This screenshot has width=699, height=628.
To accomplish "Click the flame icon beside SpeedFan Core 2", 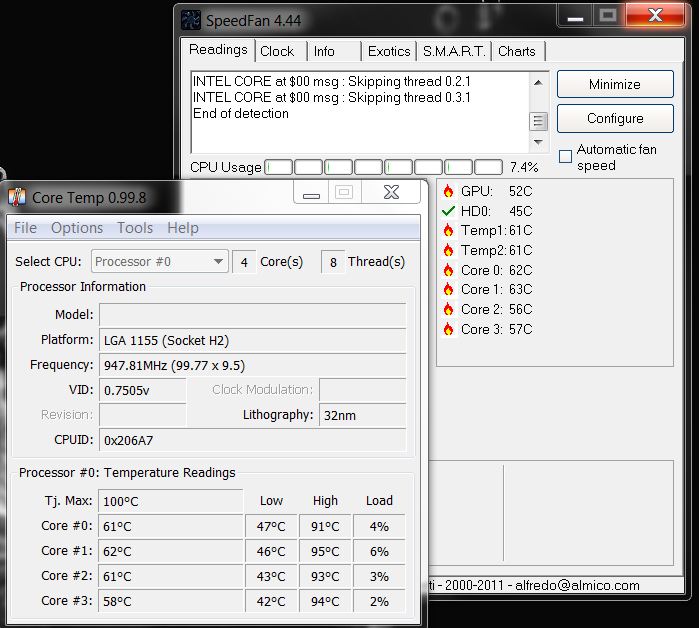I will click(x=448, y=309).
